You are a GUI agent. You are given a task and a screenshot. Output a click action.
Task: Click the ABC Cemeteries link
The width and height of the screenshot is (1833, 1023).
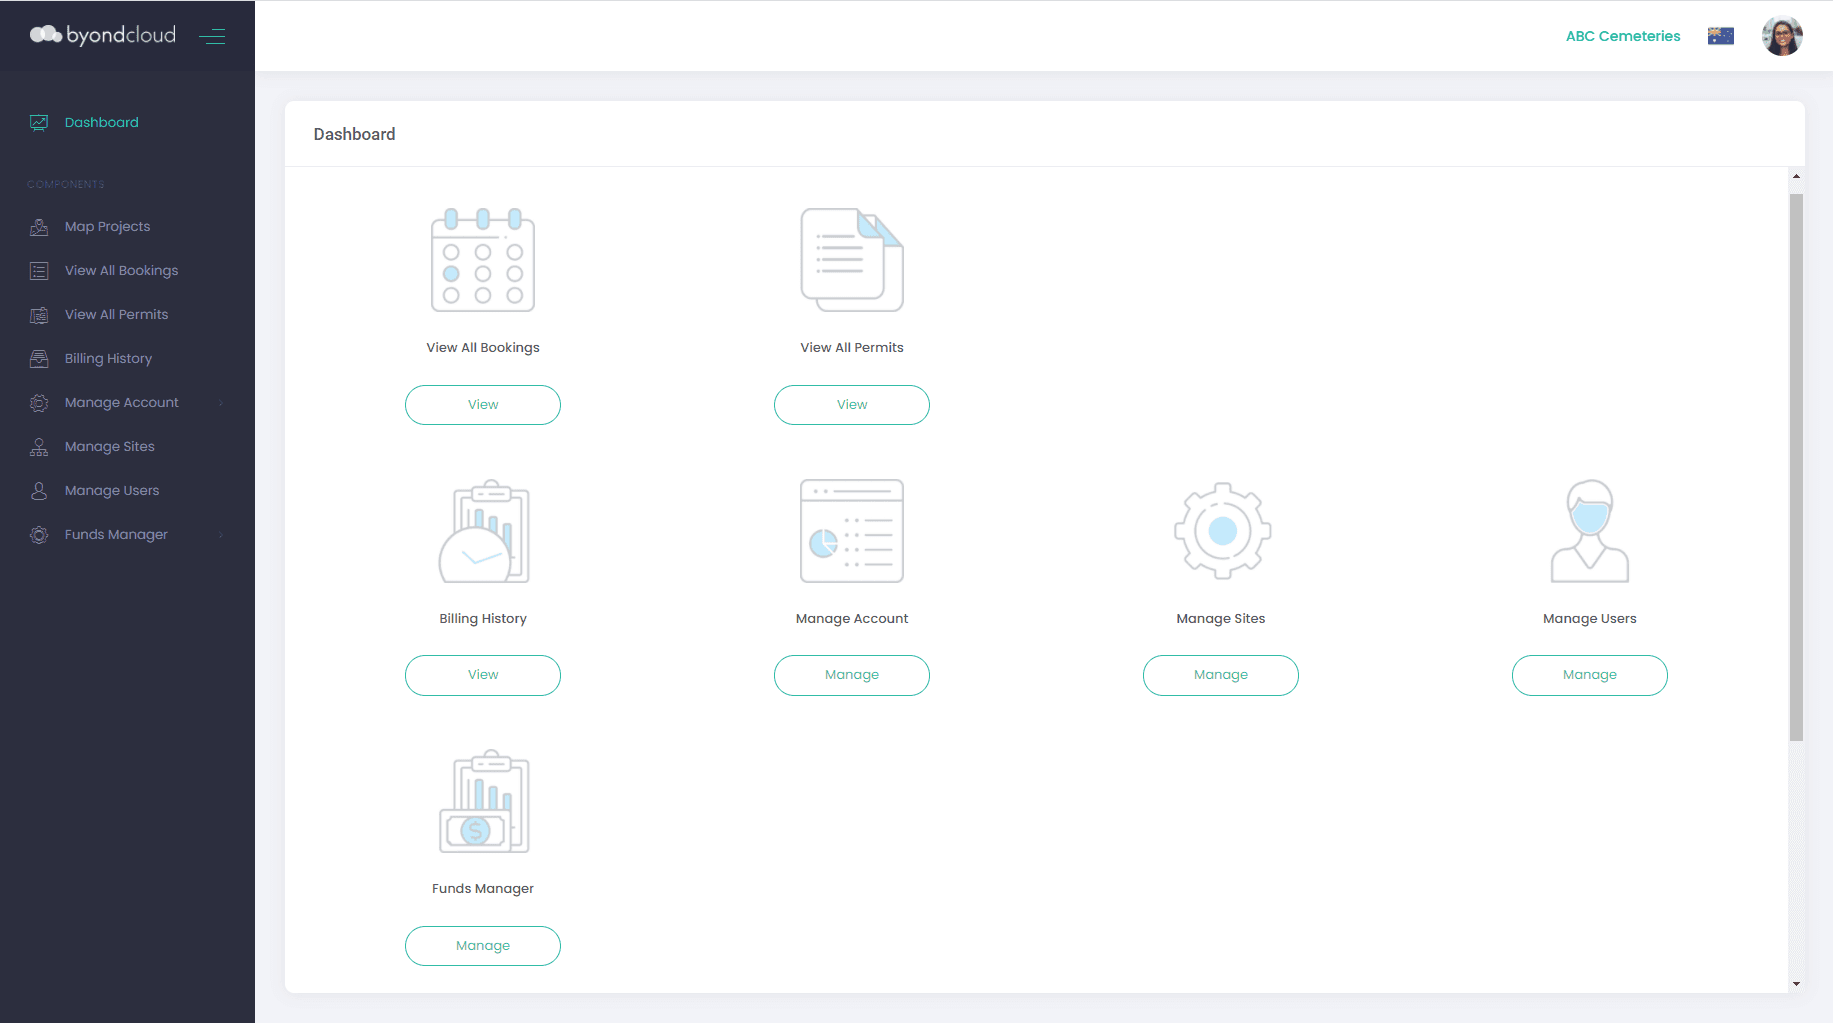pos(1622,36)
